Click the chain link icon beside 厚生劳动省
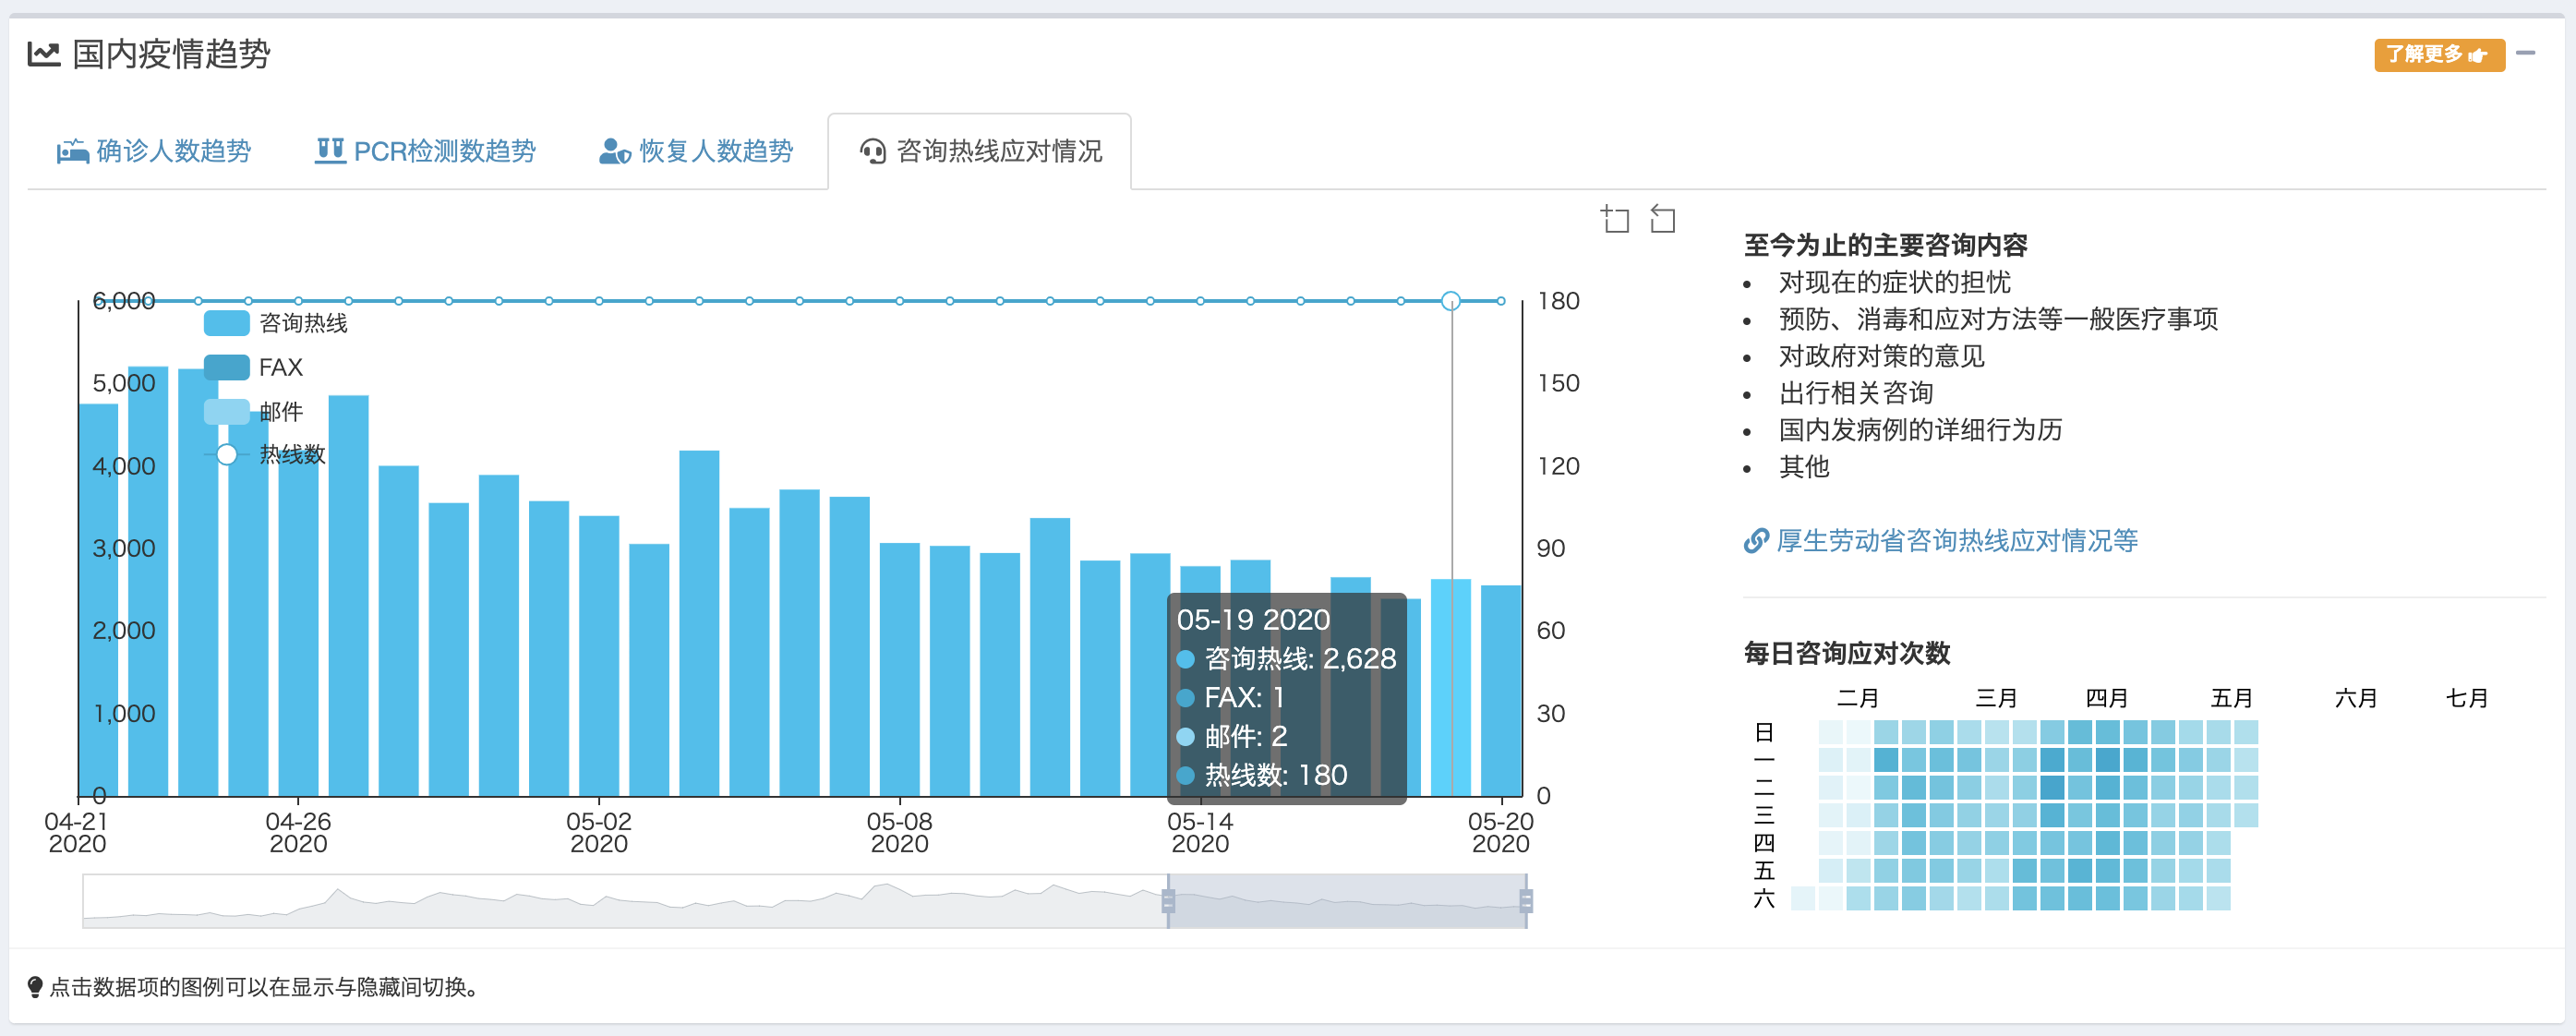This screenshot has width=2576, height=1036. 1755,541
